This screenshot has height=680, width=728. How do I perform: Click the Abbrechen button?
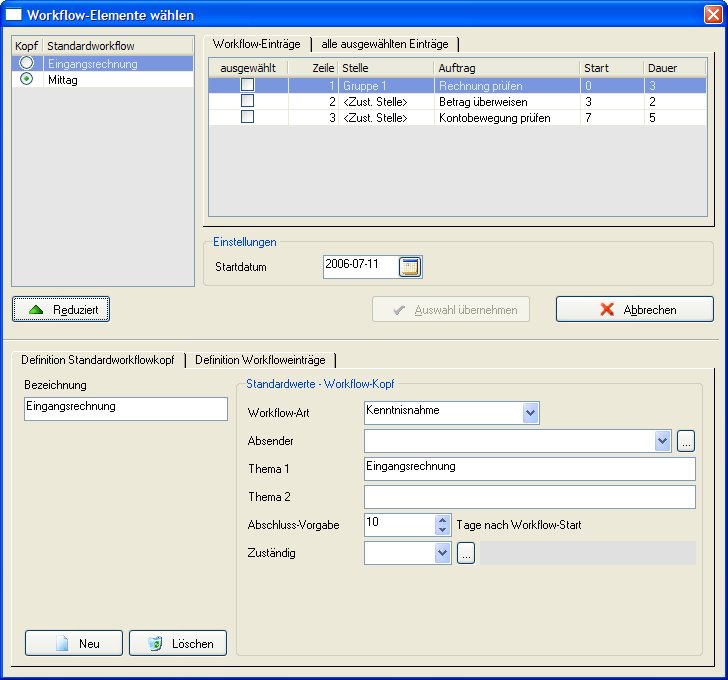coord(635,310)
